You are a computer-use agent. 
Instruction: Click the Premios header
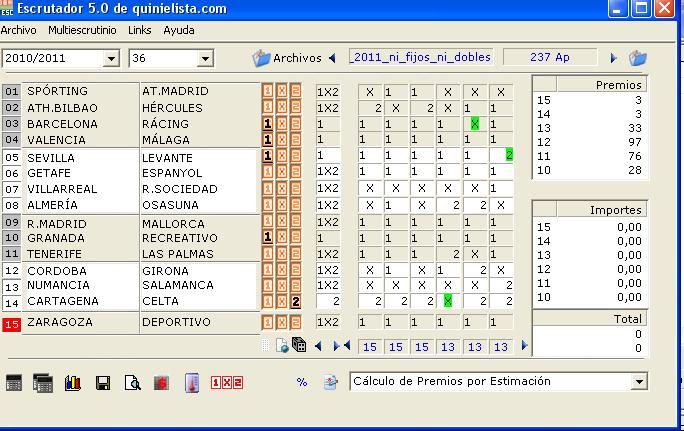click(x=602, y=85)
